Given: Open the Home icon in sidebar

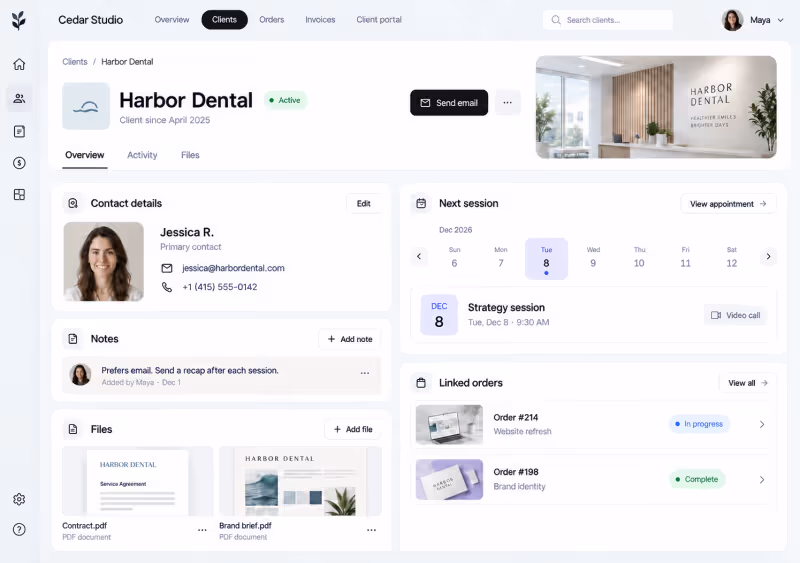Looking at the screenshot, I should [19, 64].
